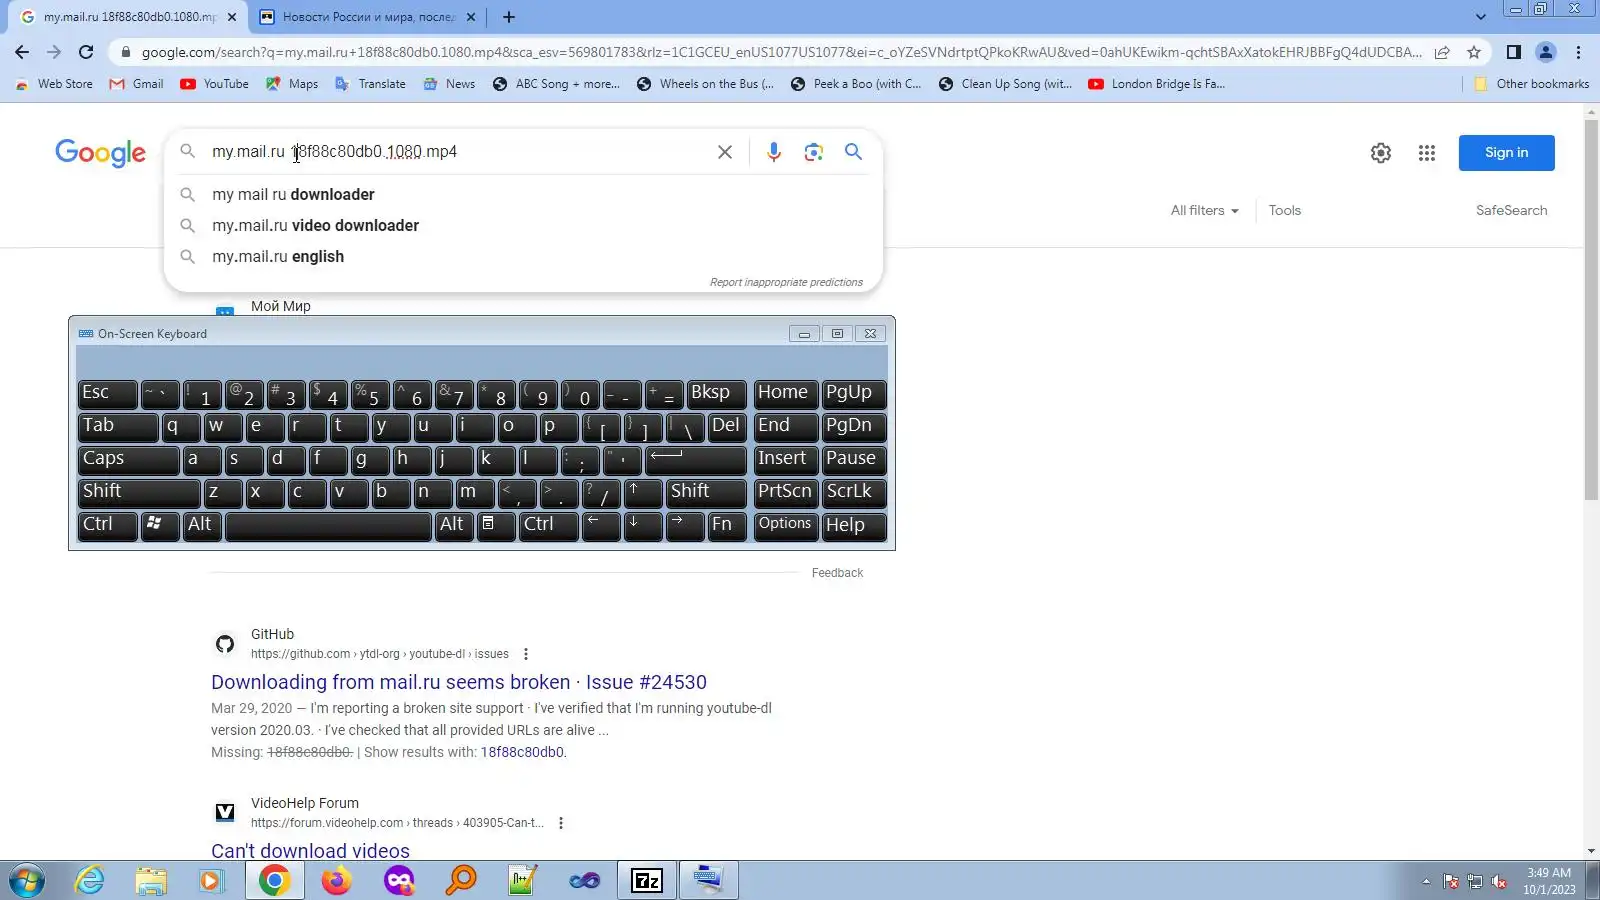Click the Feedback link
This screenshot has height=900, width=1600.
tap(837, 573)
